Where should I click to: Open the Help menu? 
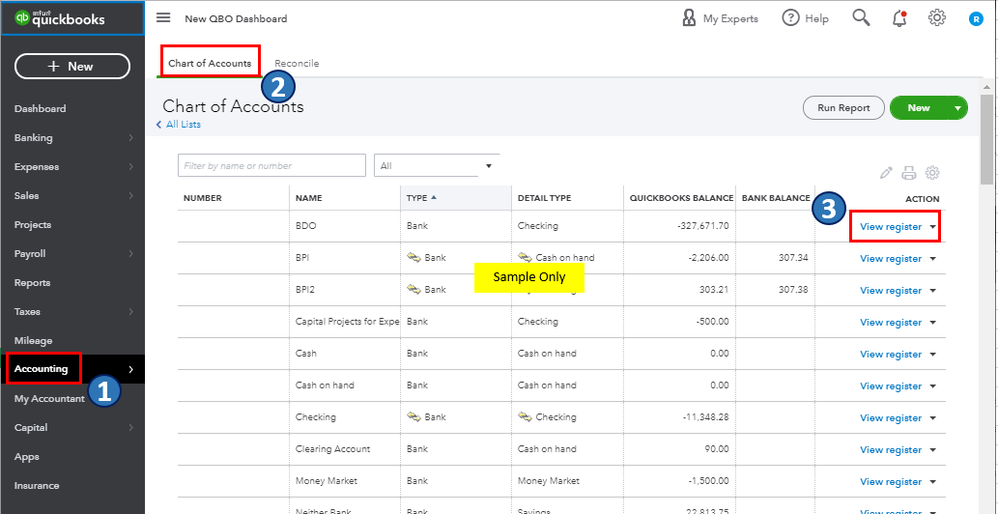click(805, 18)
